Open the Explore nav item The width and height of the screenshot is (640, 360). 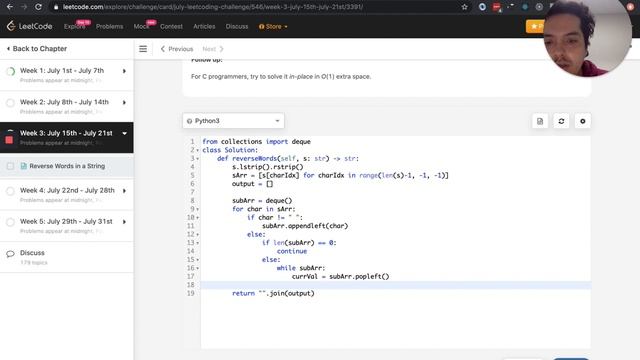(x=74, y=27)
